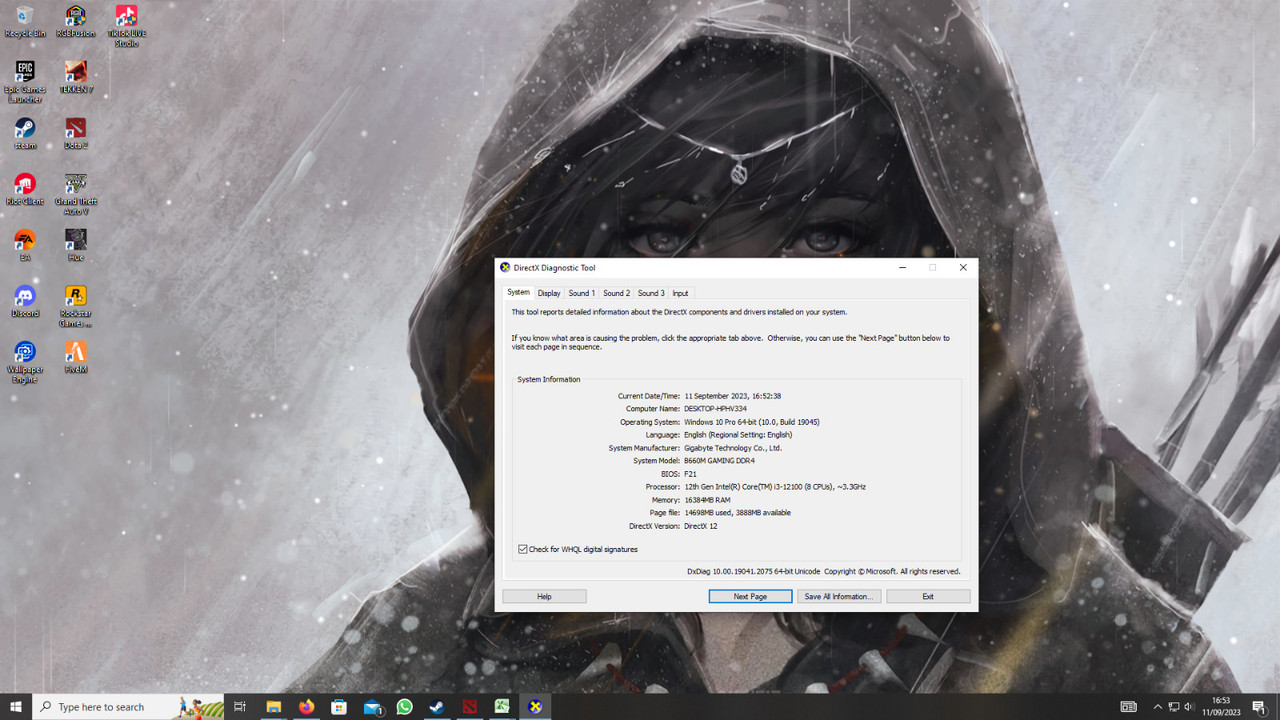Click the memory value '16384MB RAM'
This screenshot has height=720, width=1280.
click(707, 500)
